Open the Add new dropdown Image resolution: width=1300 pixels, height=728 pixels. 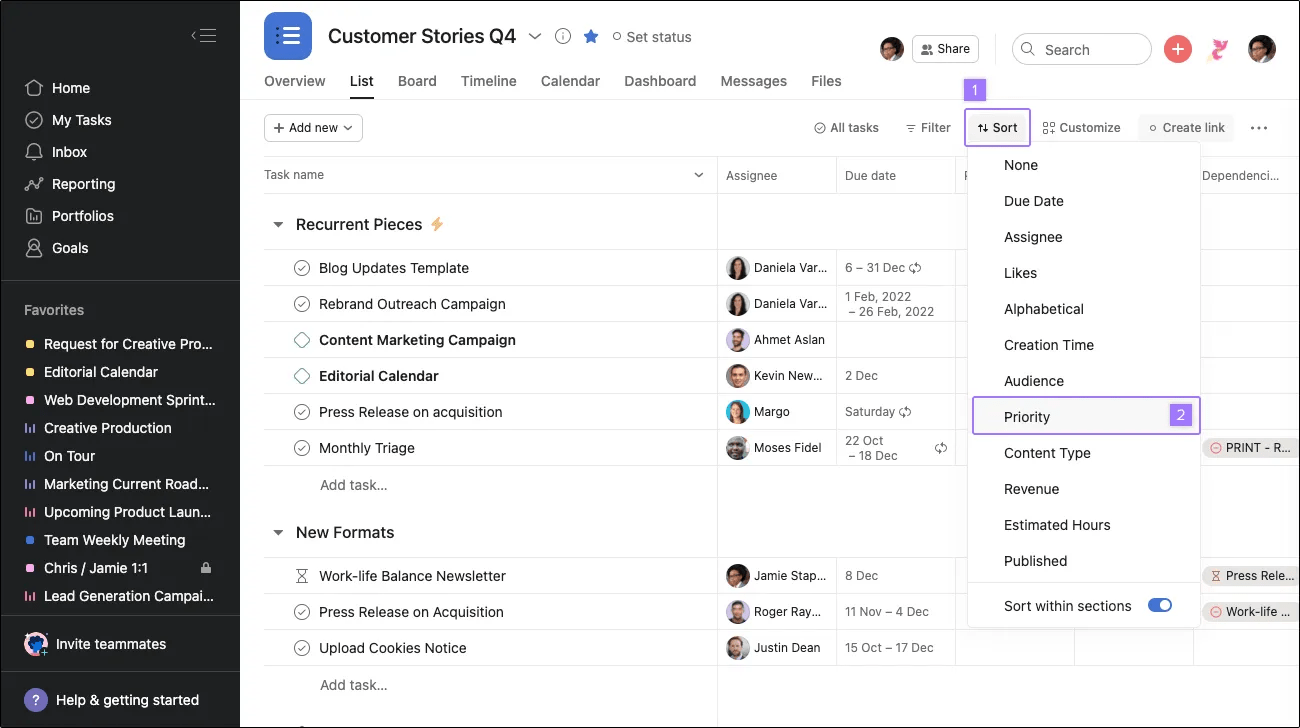pyautogui.click(x=313, y=127)
